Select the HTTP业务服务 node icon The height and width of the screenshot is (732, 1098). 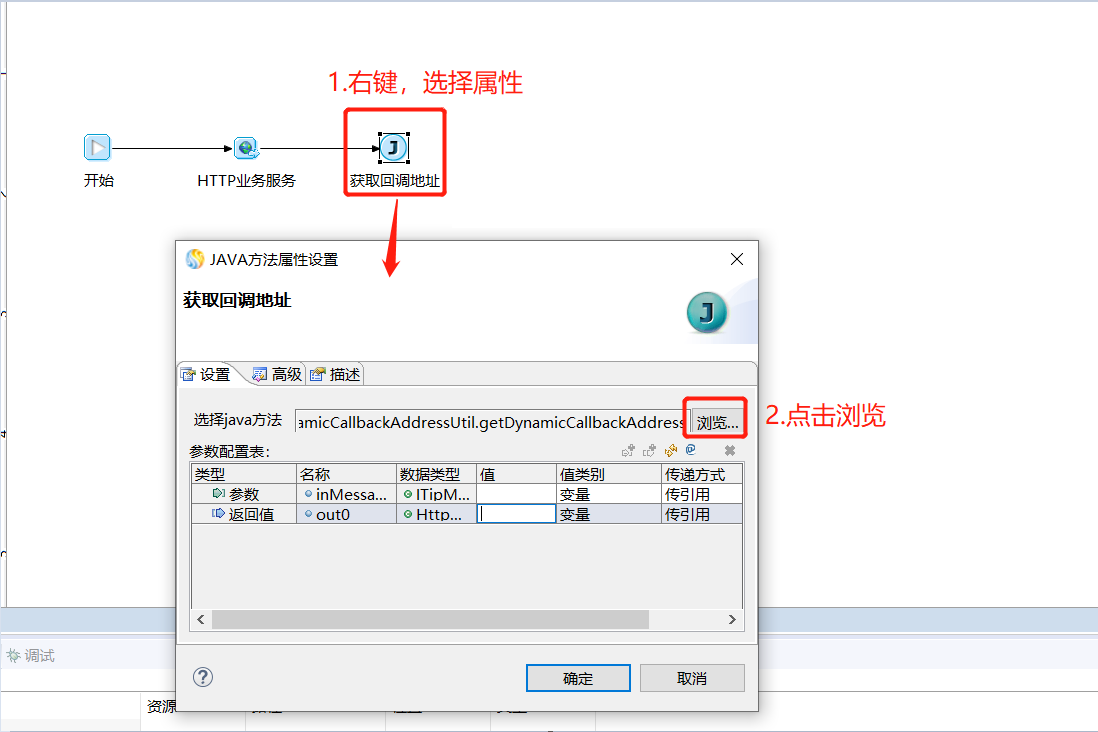pos(246,148)
